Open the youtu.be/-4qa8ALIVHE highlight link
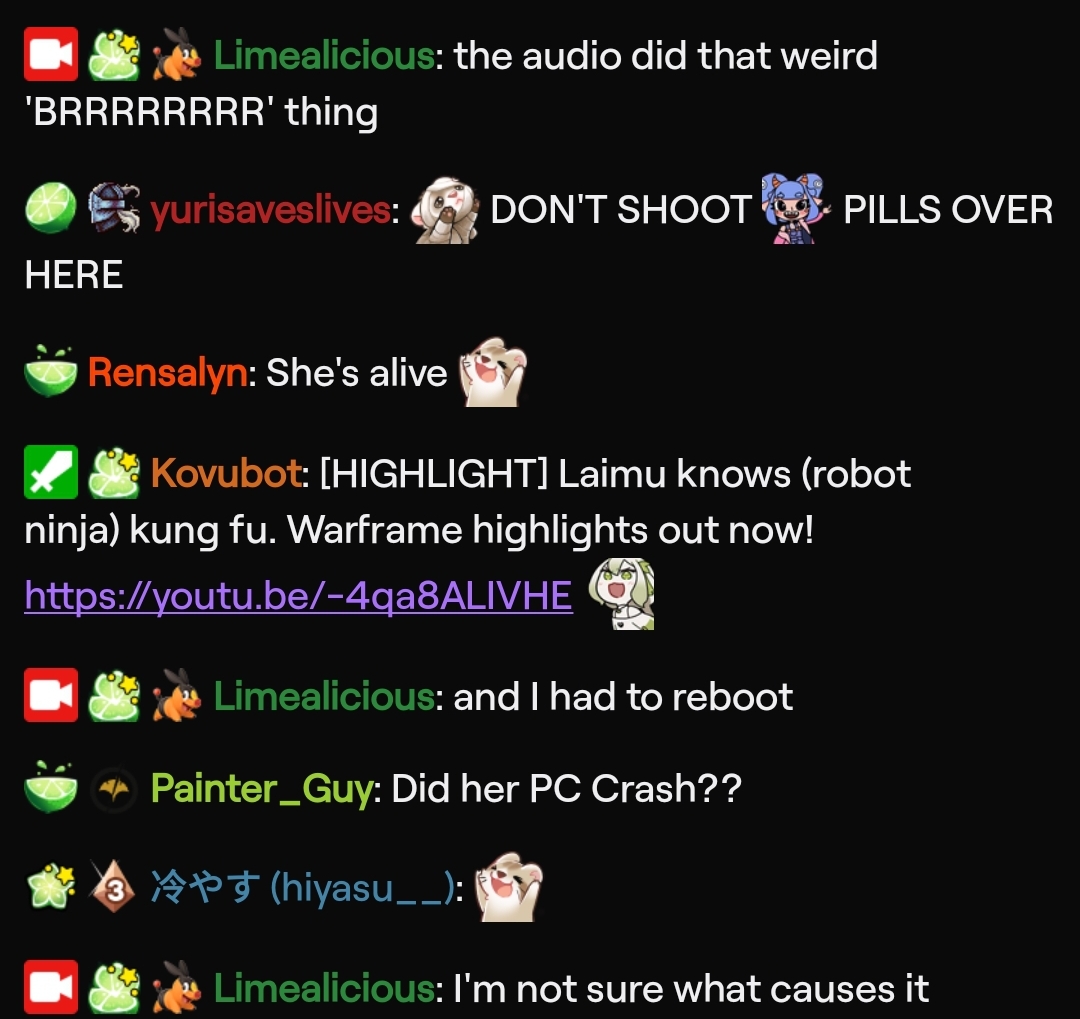The image size is (1080, 1019). pos(298,595)
